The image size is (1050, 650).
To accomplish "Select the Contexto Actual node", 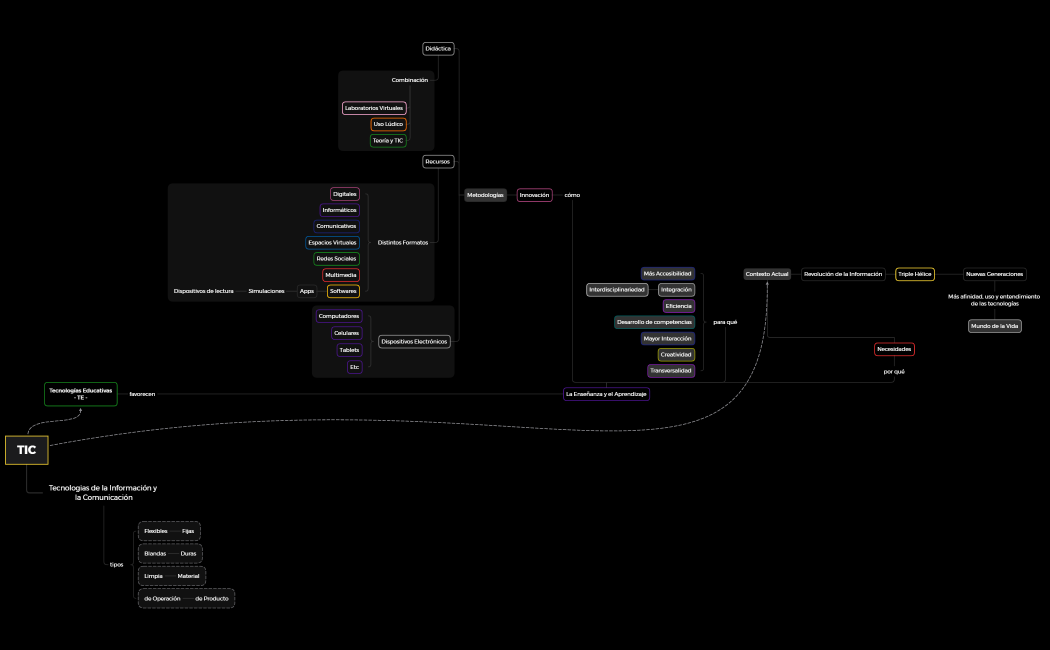I will click(767, 274).
